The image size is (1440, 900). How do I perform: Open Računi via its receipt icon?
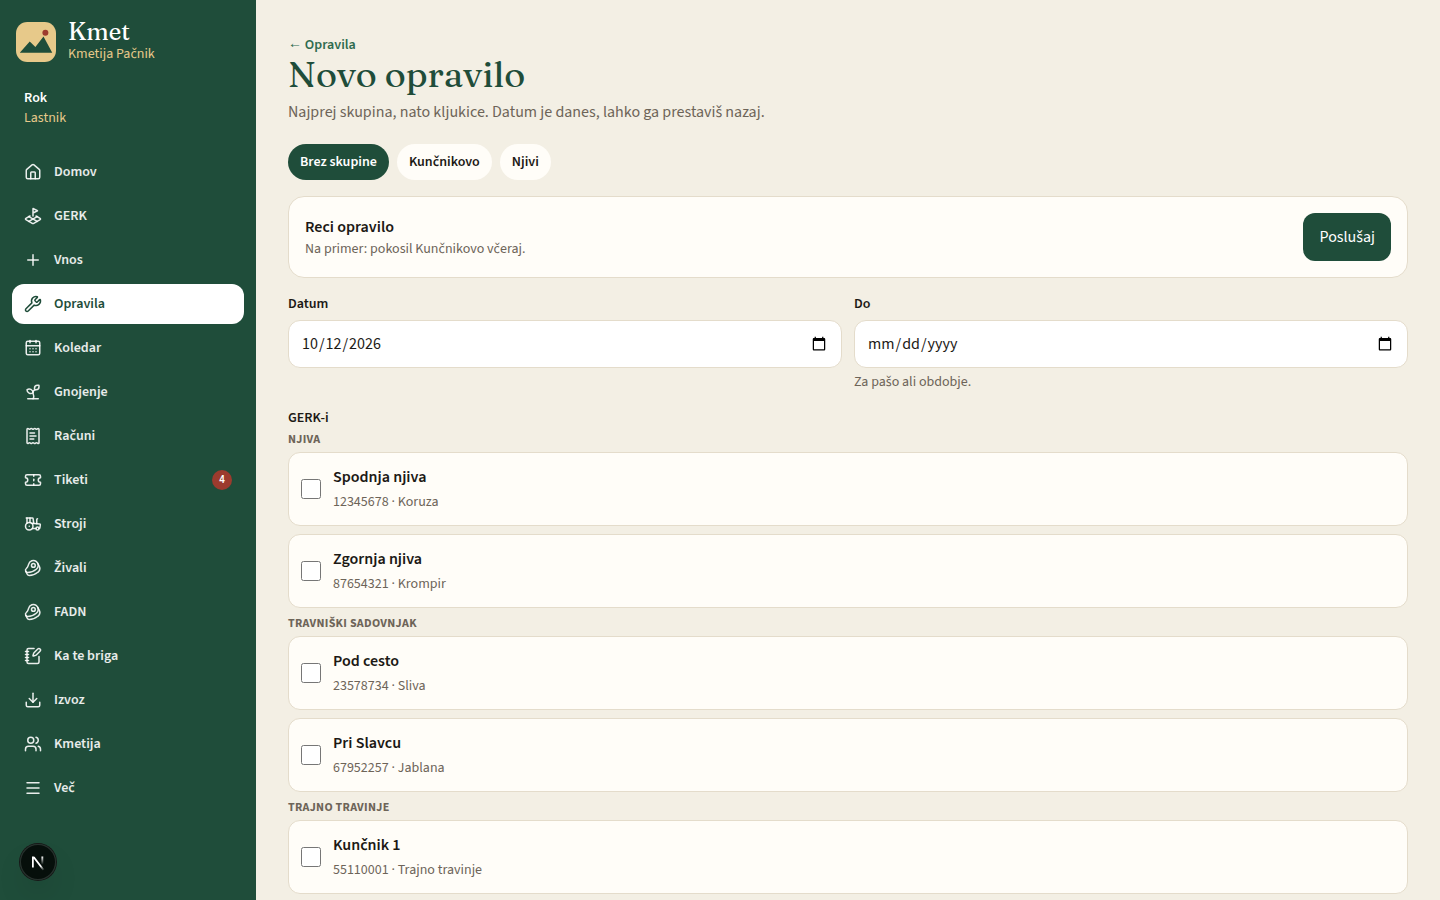(x=33, y=436)
